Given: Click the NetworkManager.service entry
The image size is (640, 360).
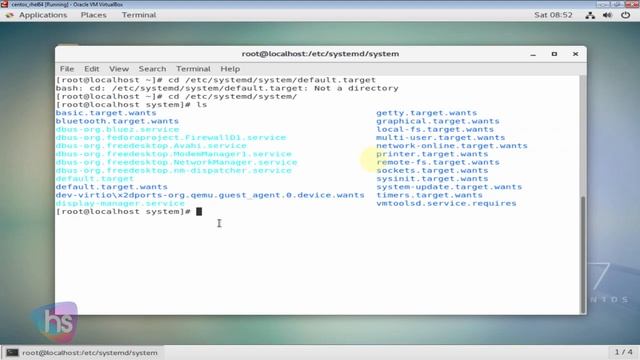Looking at the screenshot, I should pos(176,162).
